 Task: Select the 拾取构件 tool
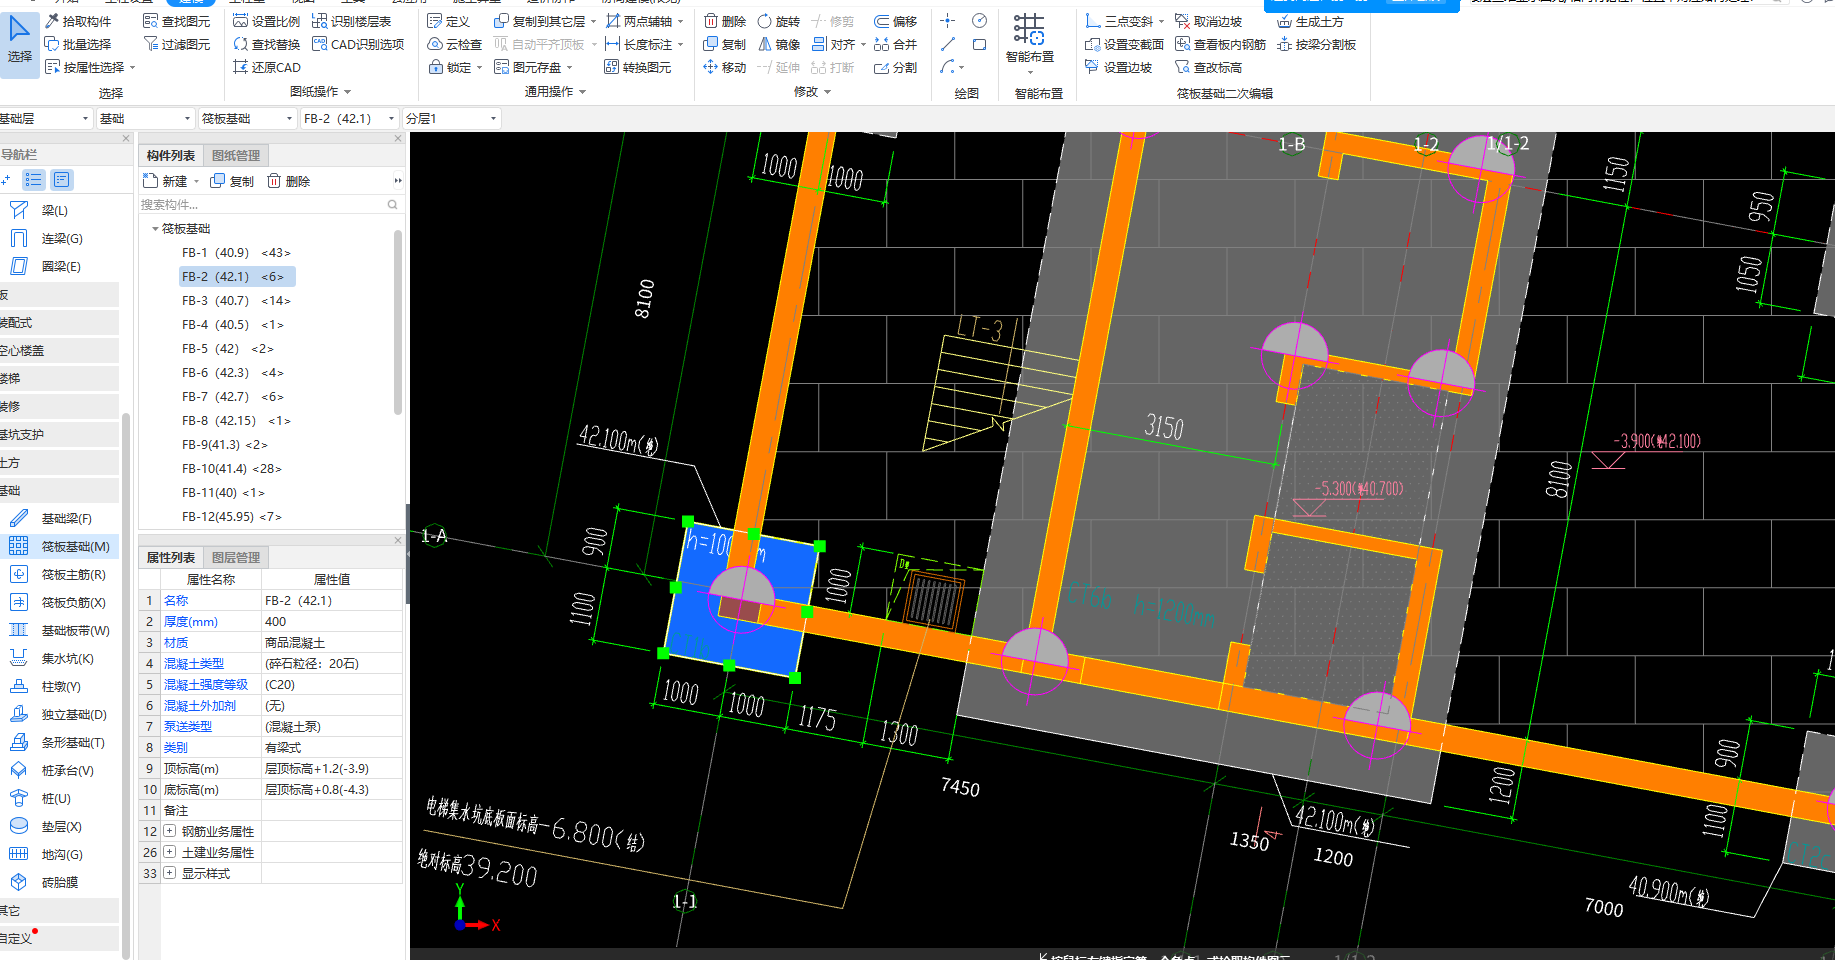[x=78, y=21]
